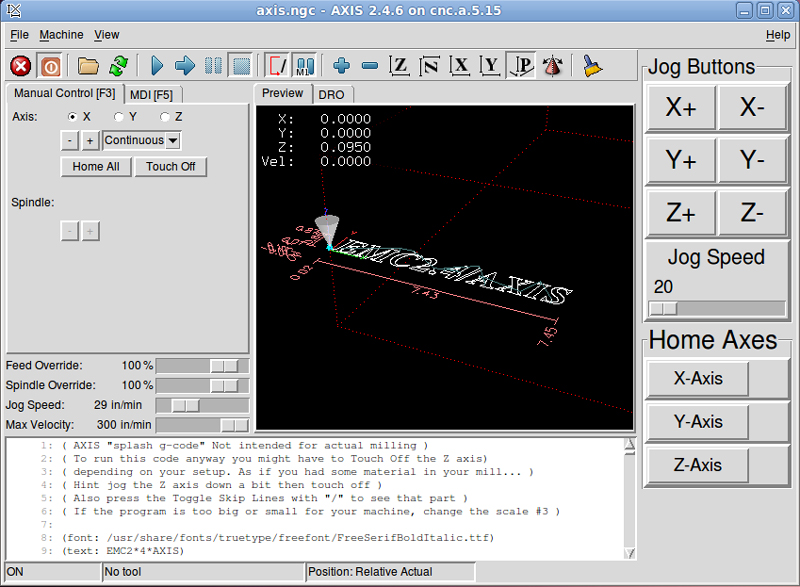Switch to the DRO tab
800x587 pixels.
coord(330,94)
